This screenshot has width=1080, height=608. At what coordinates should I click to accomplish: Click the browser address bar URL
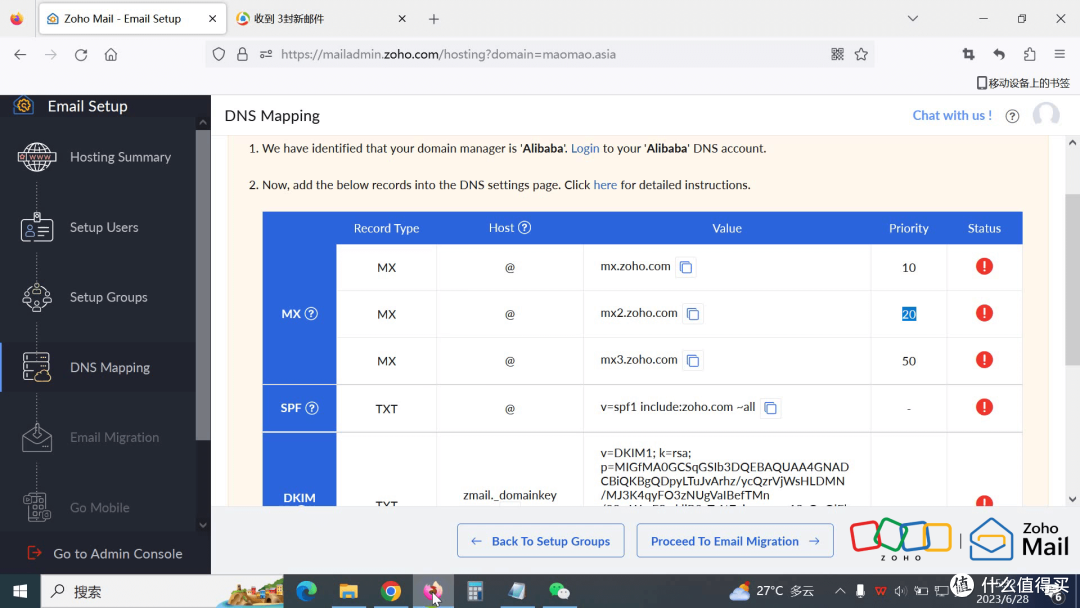point(448,54)
